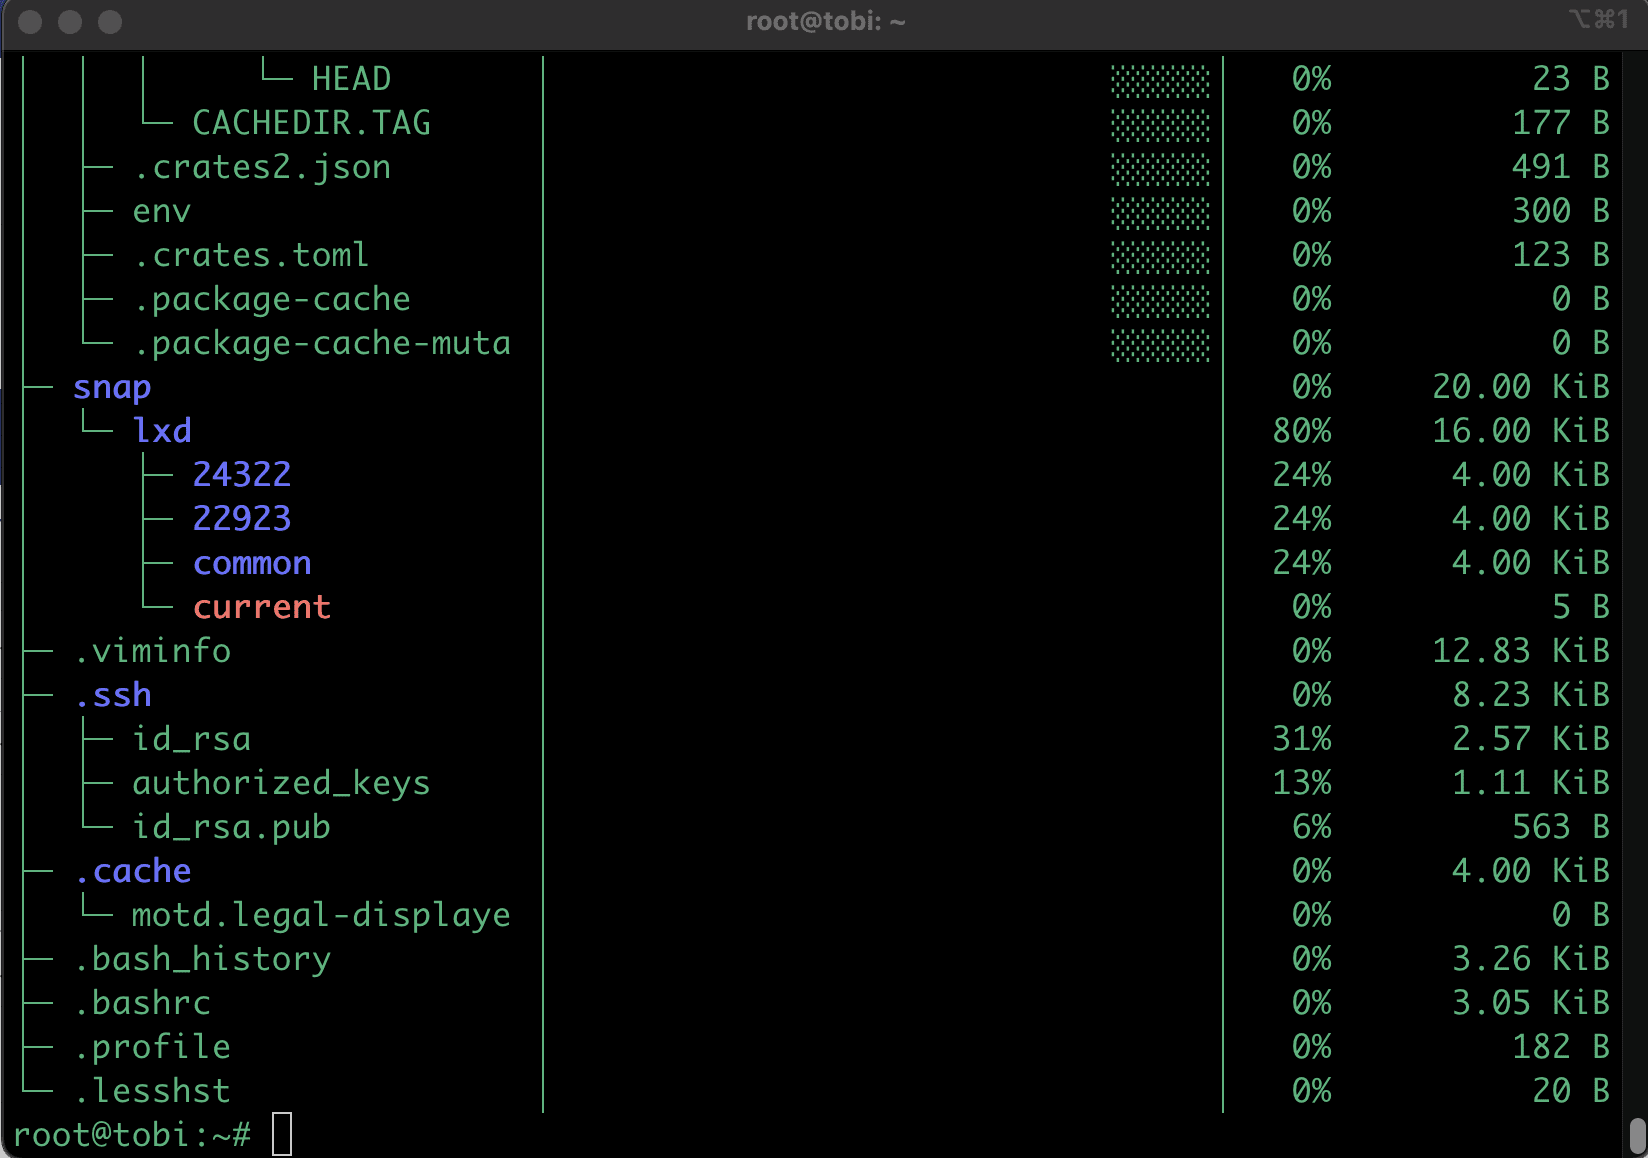
Task: Click the terminal cursor at the prompt
Action: point(282,1134)
